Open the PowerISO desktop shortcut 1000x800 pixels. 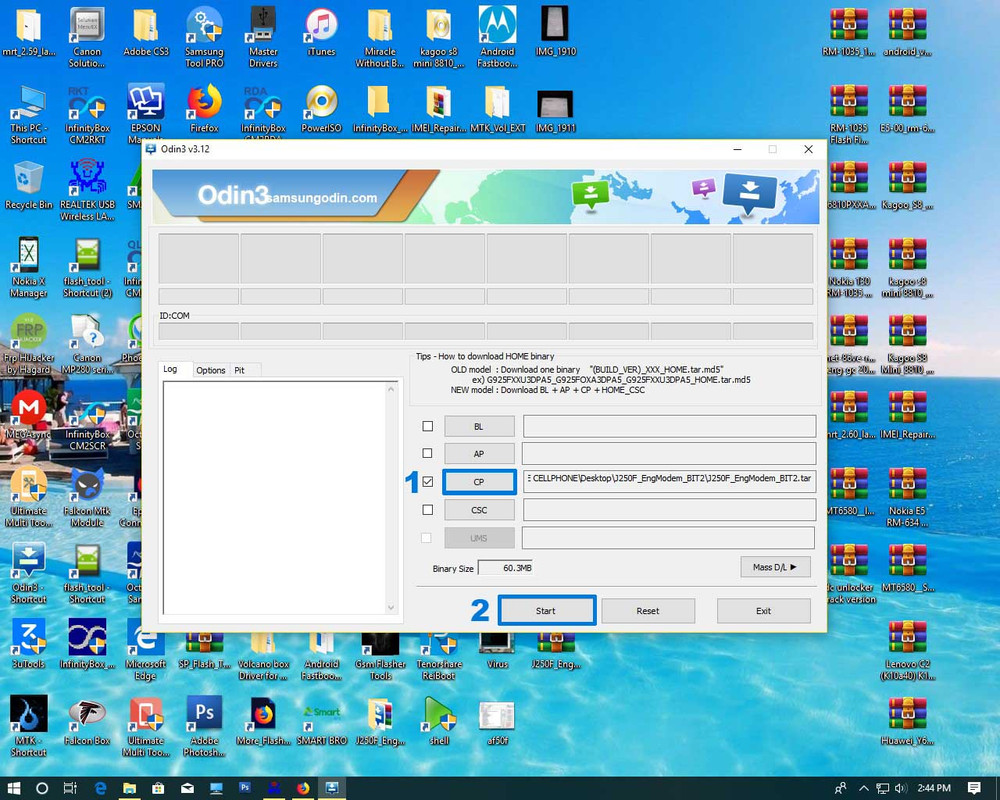pyautogui.click(x=321, y=108)
